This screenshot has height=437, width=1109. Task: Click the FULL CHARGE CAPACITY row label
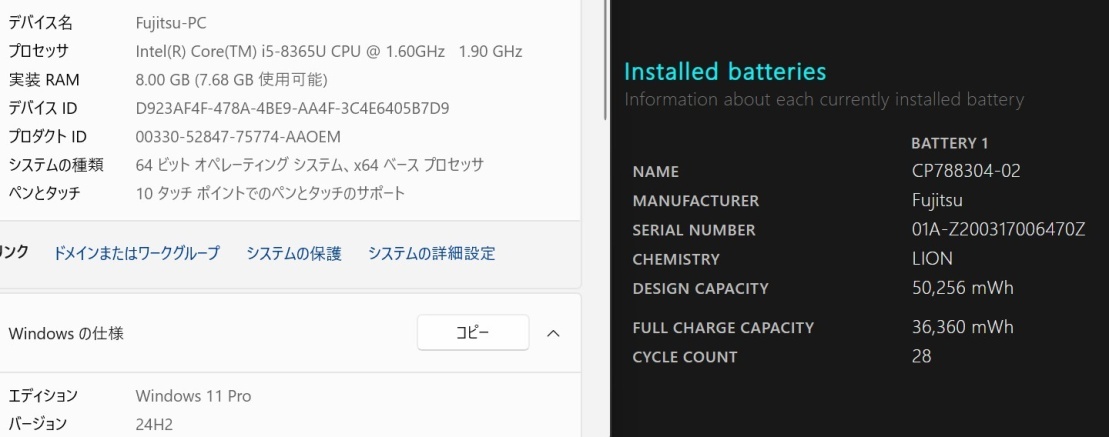[x=723, y=328]
